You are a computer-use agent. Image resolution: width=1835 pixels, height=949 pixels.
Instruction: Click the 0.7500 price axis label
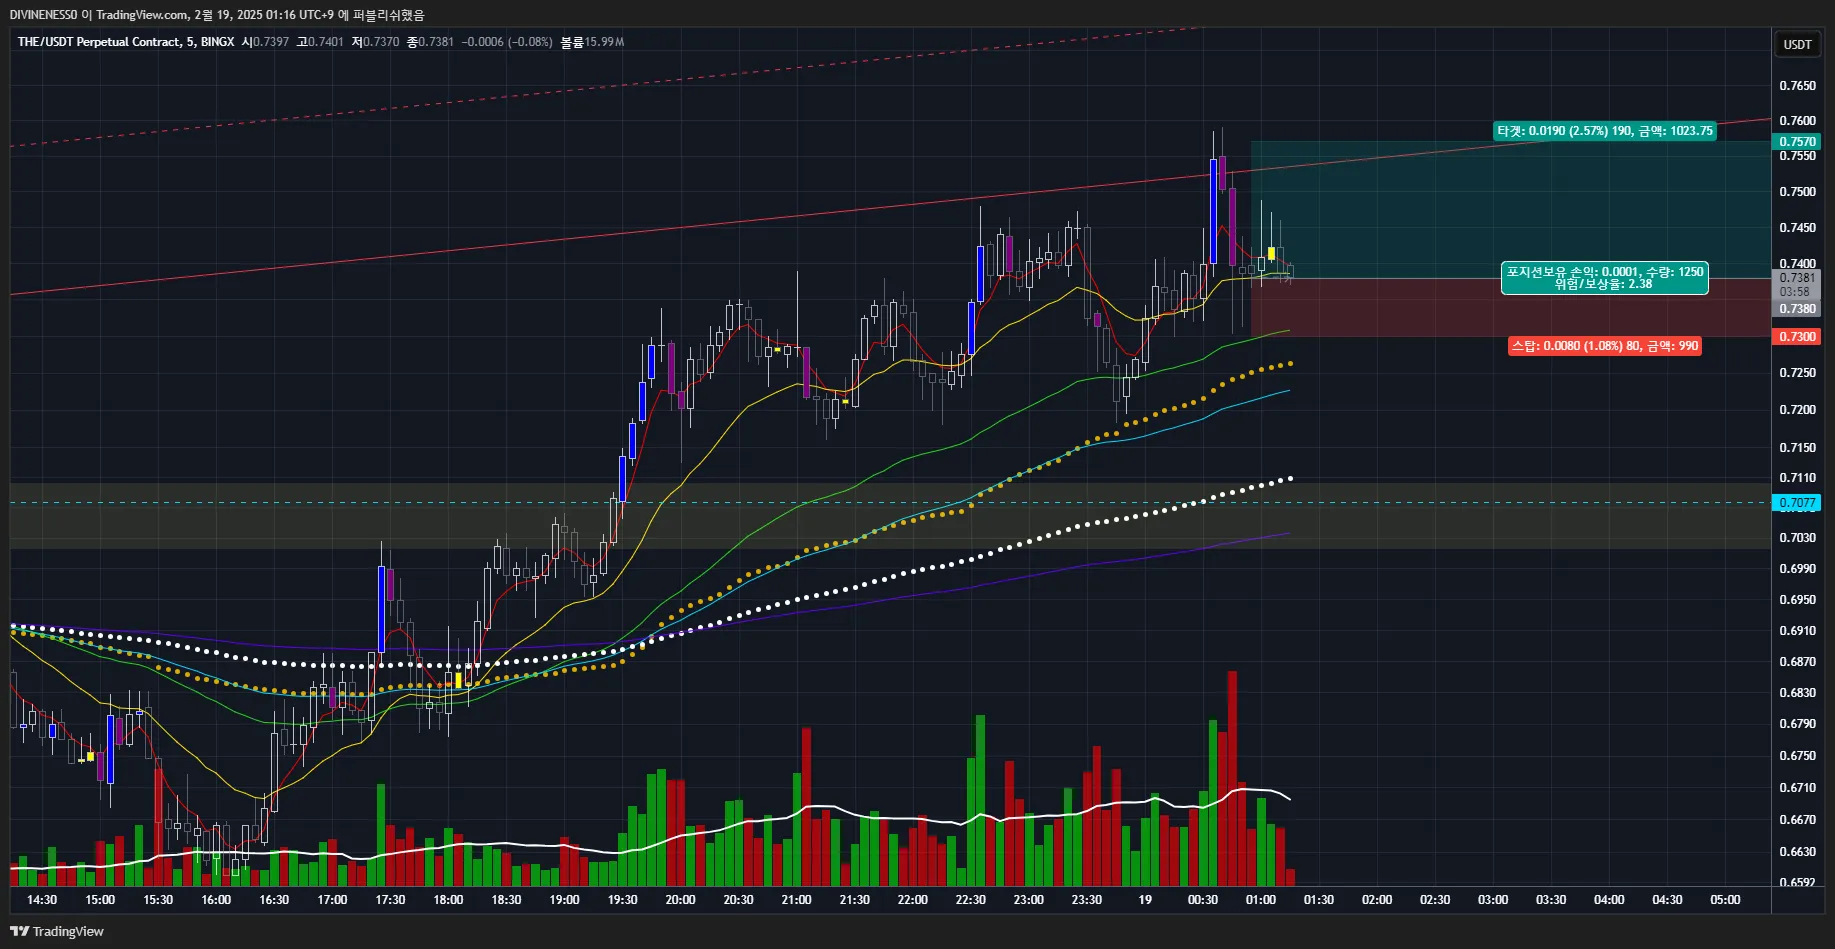(x=1797, y=192)
